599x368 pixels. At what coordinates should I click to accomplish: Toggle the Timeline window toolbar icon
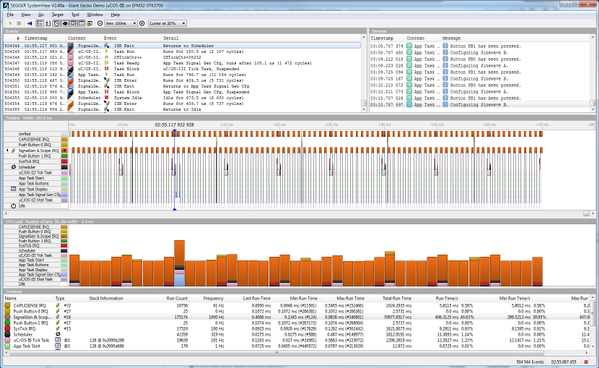point(57,23)
